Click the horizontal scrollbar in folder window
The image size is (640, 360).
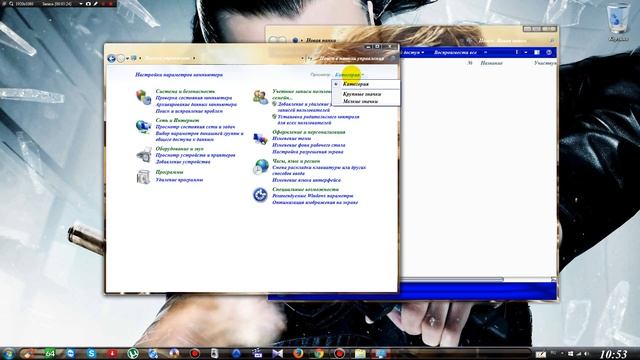452,279
